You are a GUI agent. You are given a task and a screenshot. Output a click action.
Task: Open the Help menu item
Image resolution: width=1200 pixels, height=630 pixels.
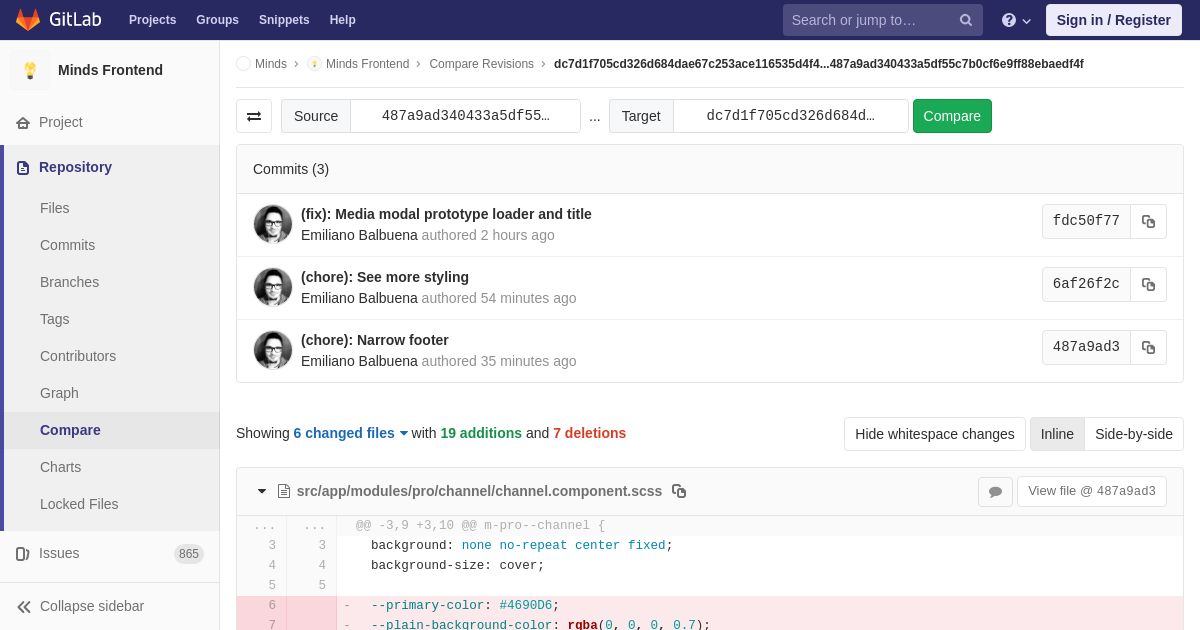343,20
